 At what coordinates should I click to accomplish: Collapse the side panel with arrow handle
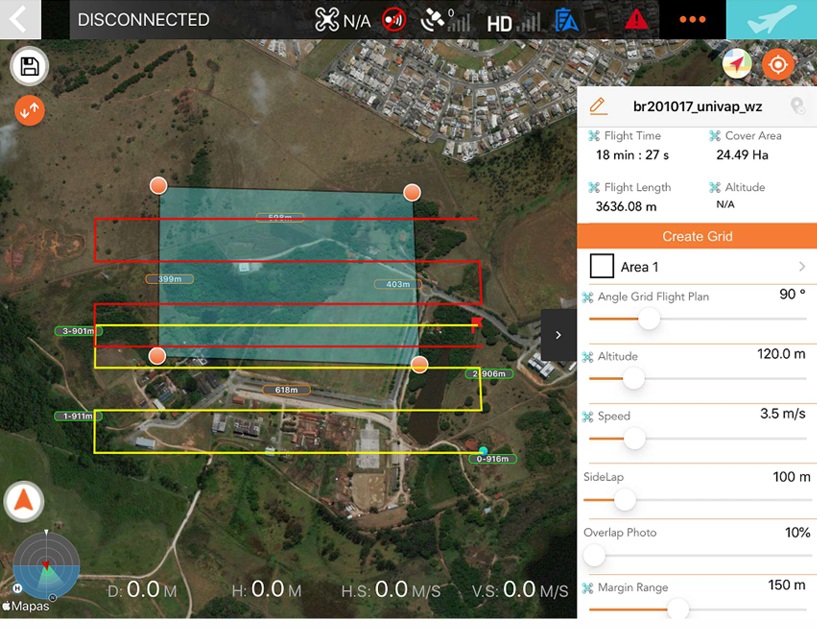558,335
